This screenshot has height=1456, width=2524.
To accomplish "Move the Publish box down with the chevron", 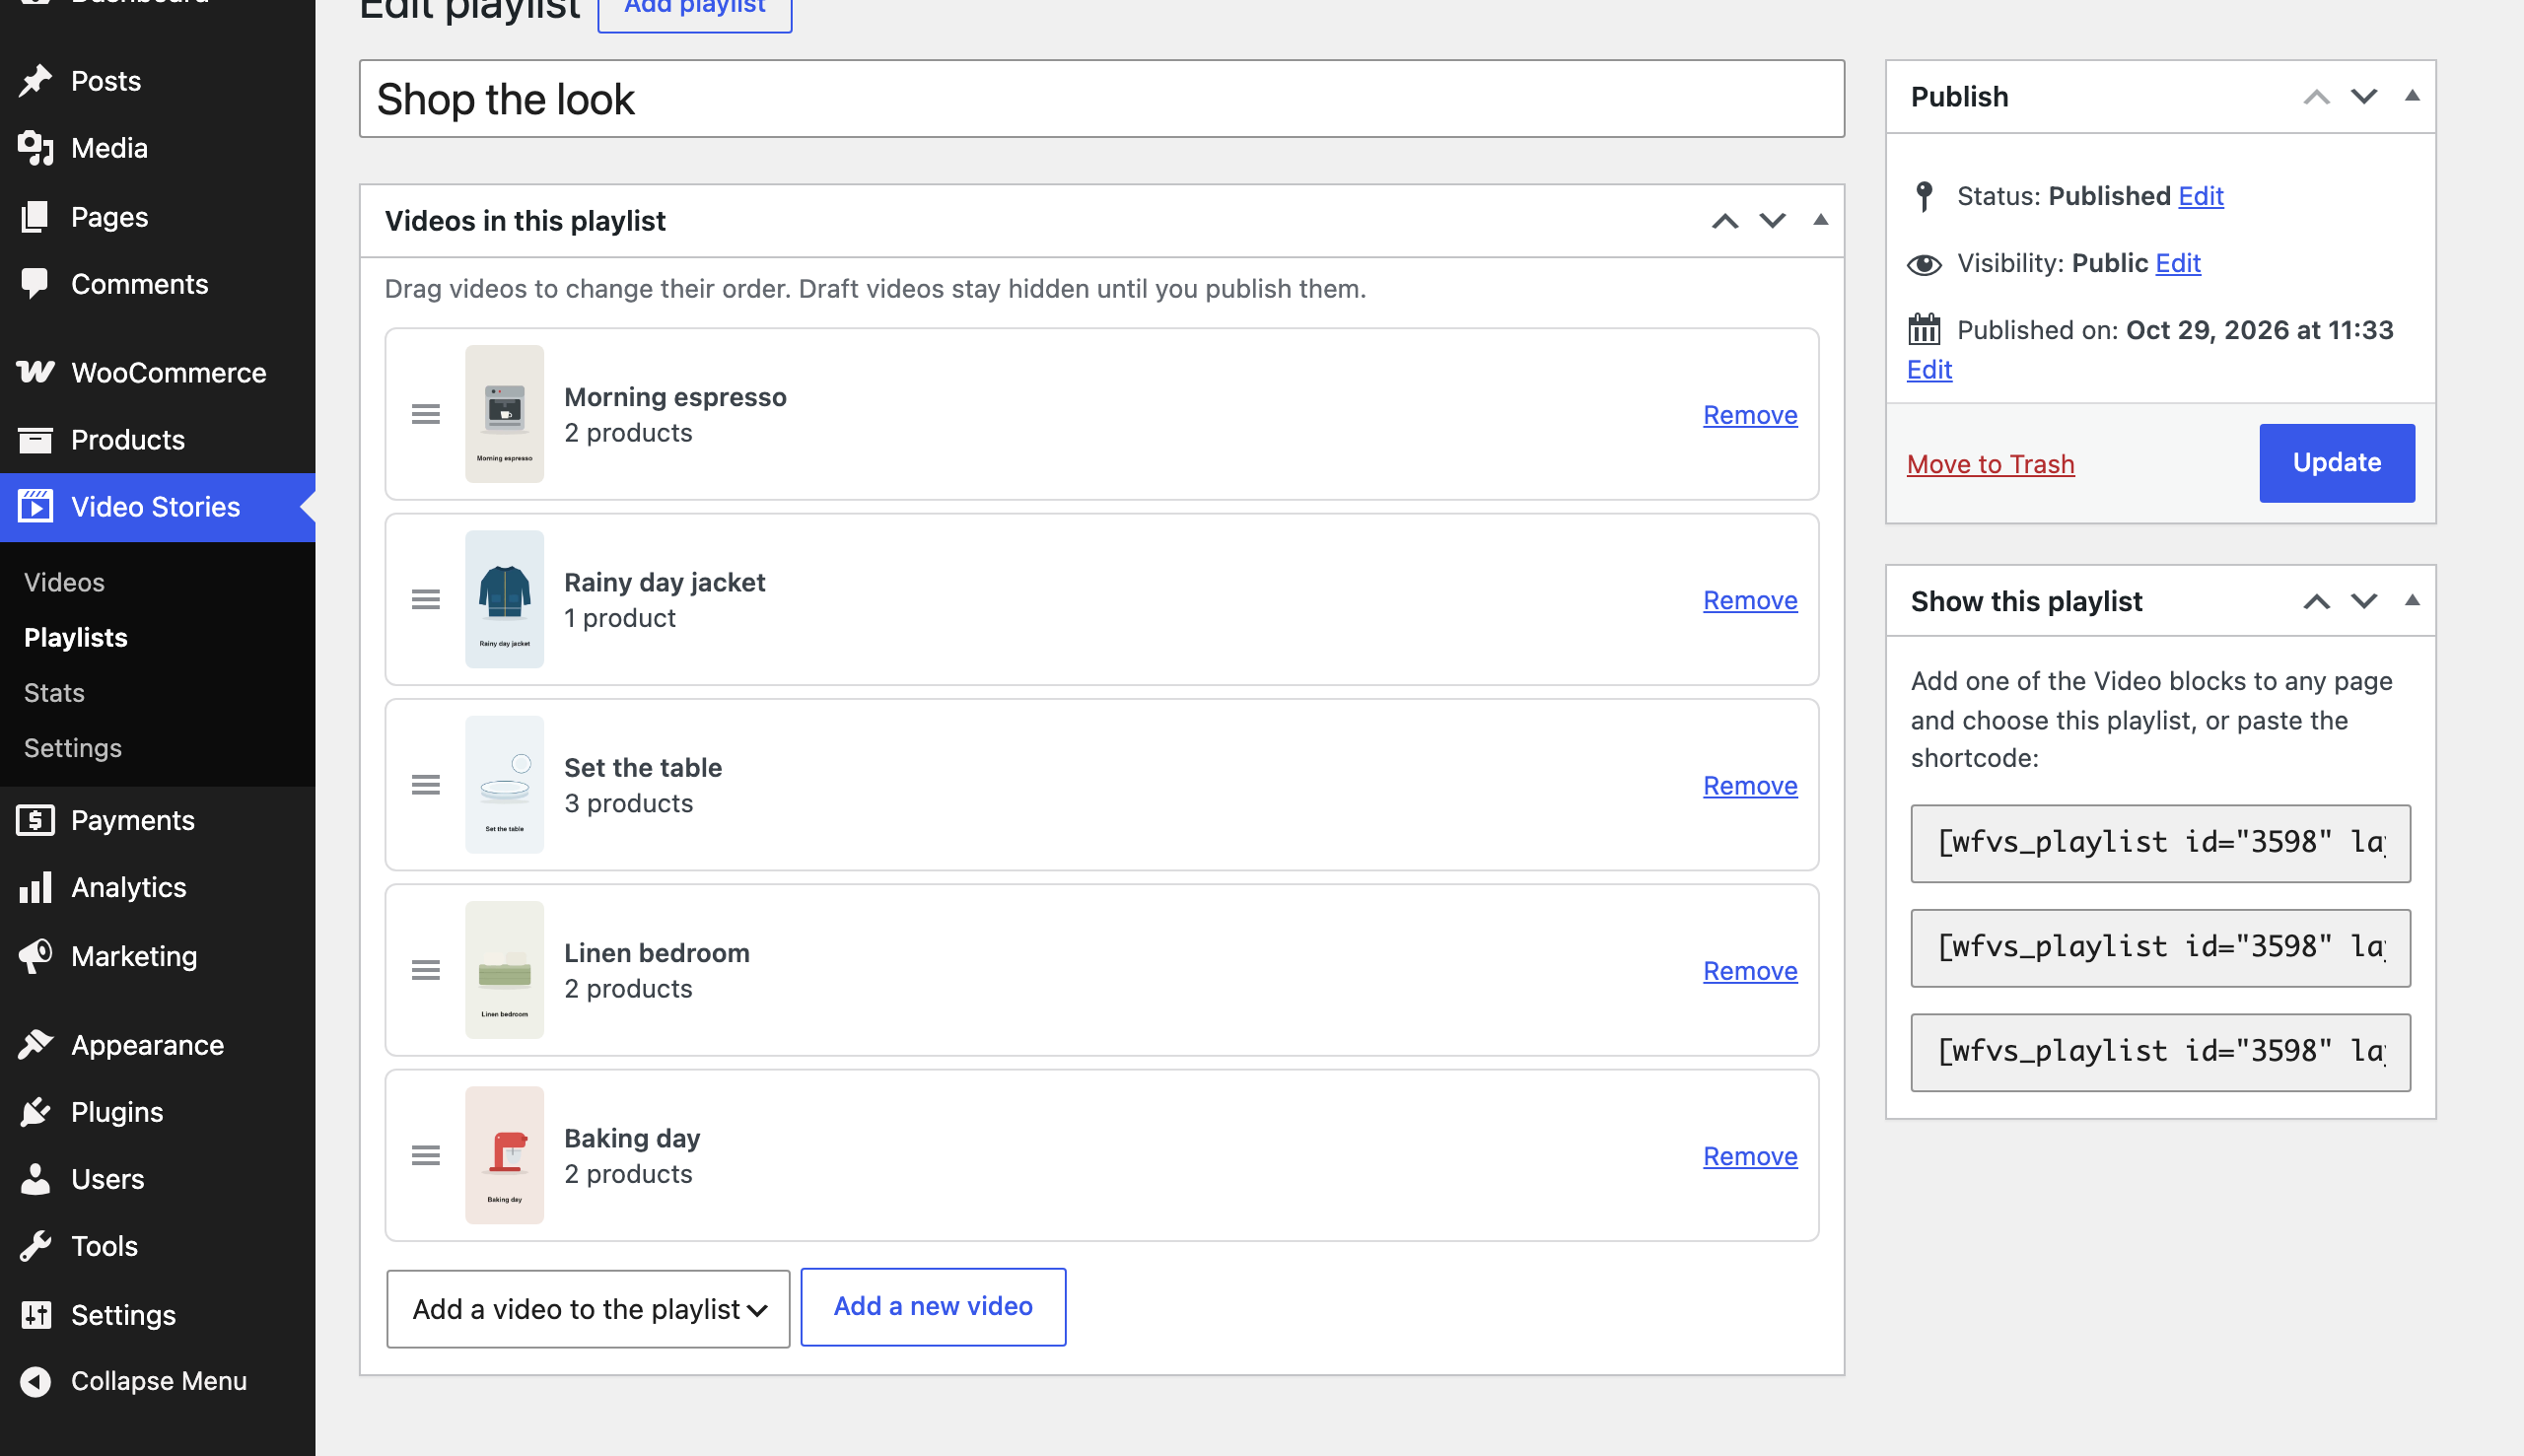I will 2364,96.
